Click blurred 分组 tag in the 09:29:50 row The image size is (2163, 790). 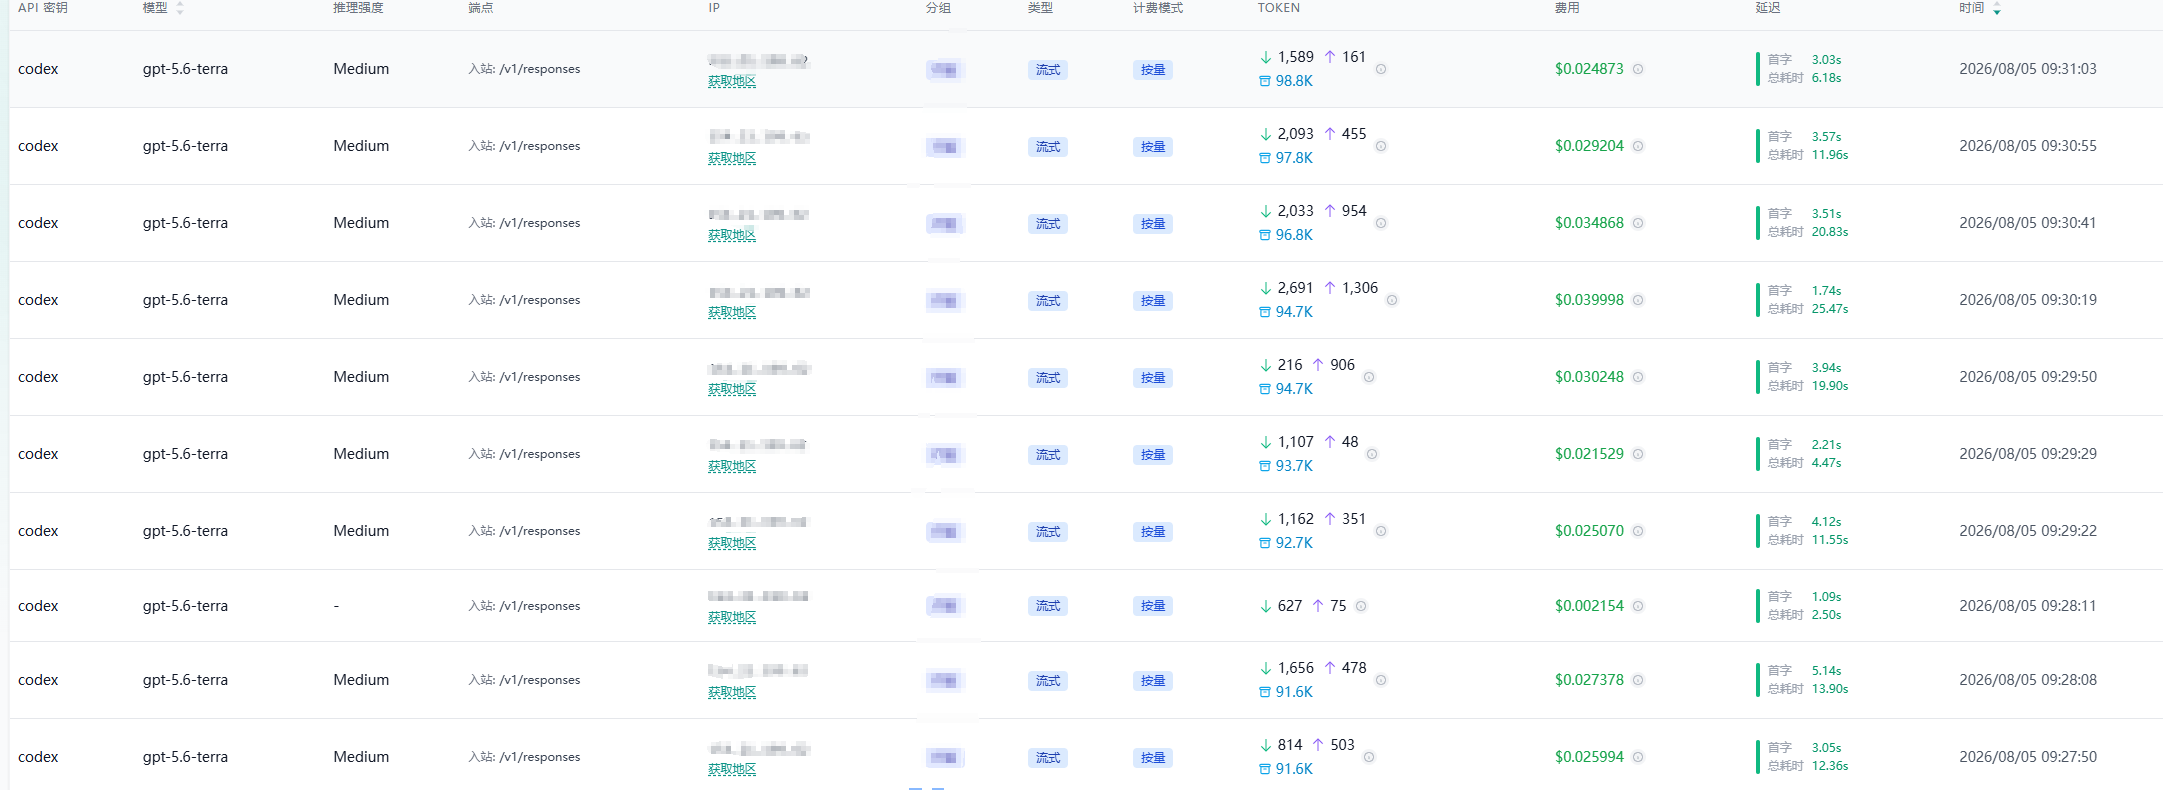943,378
